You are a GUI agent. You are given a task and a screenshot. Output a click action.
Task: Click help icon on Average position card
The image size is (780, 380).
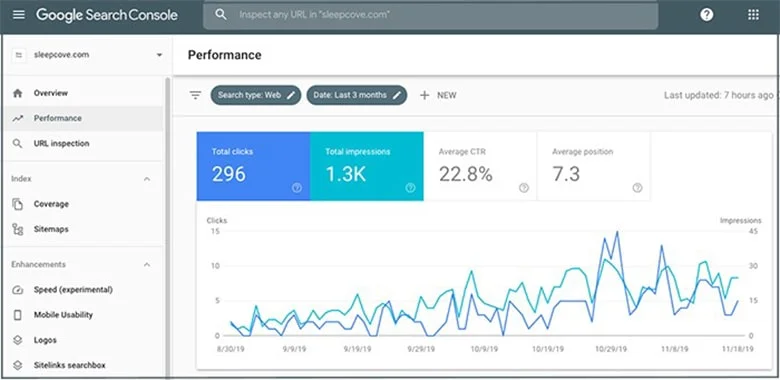(637, 188)
